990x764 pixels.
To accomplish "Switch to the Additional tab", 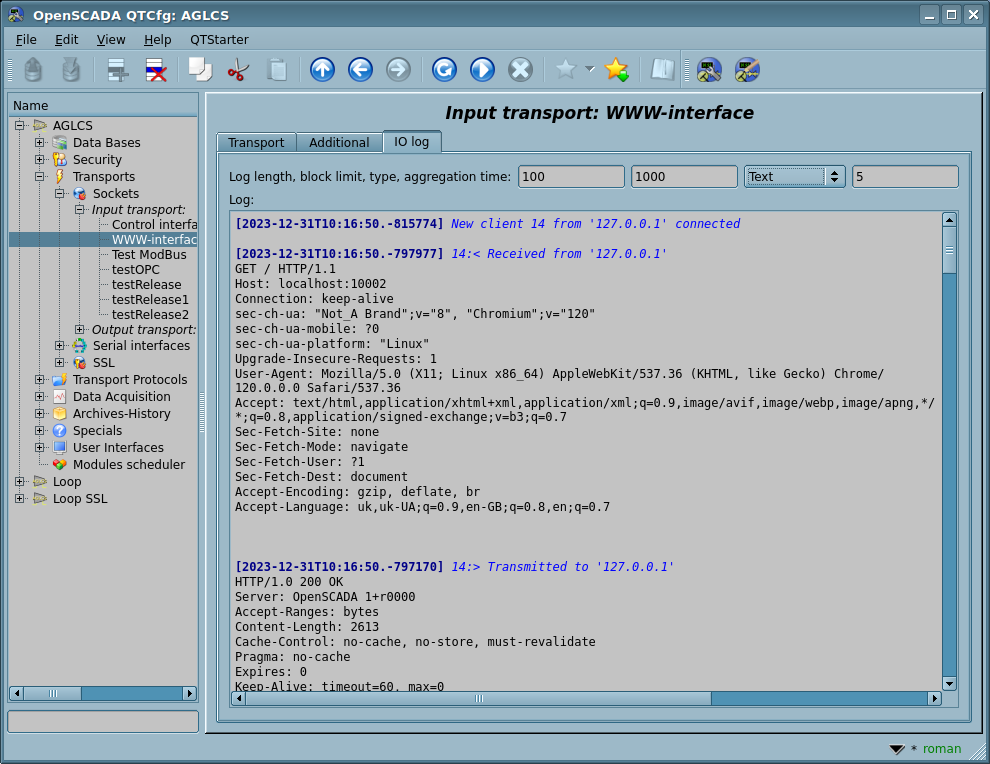I will pyautogui.click(x=339, y=143).
